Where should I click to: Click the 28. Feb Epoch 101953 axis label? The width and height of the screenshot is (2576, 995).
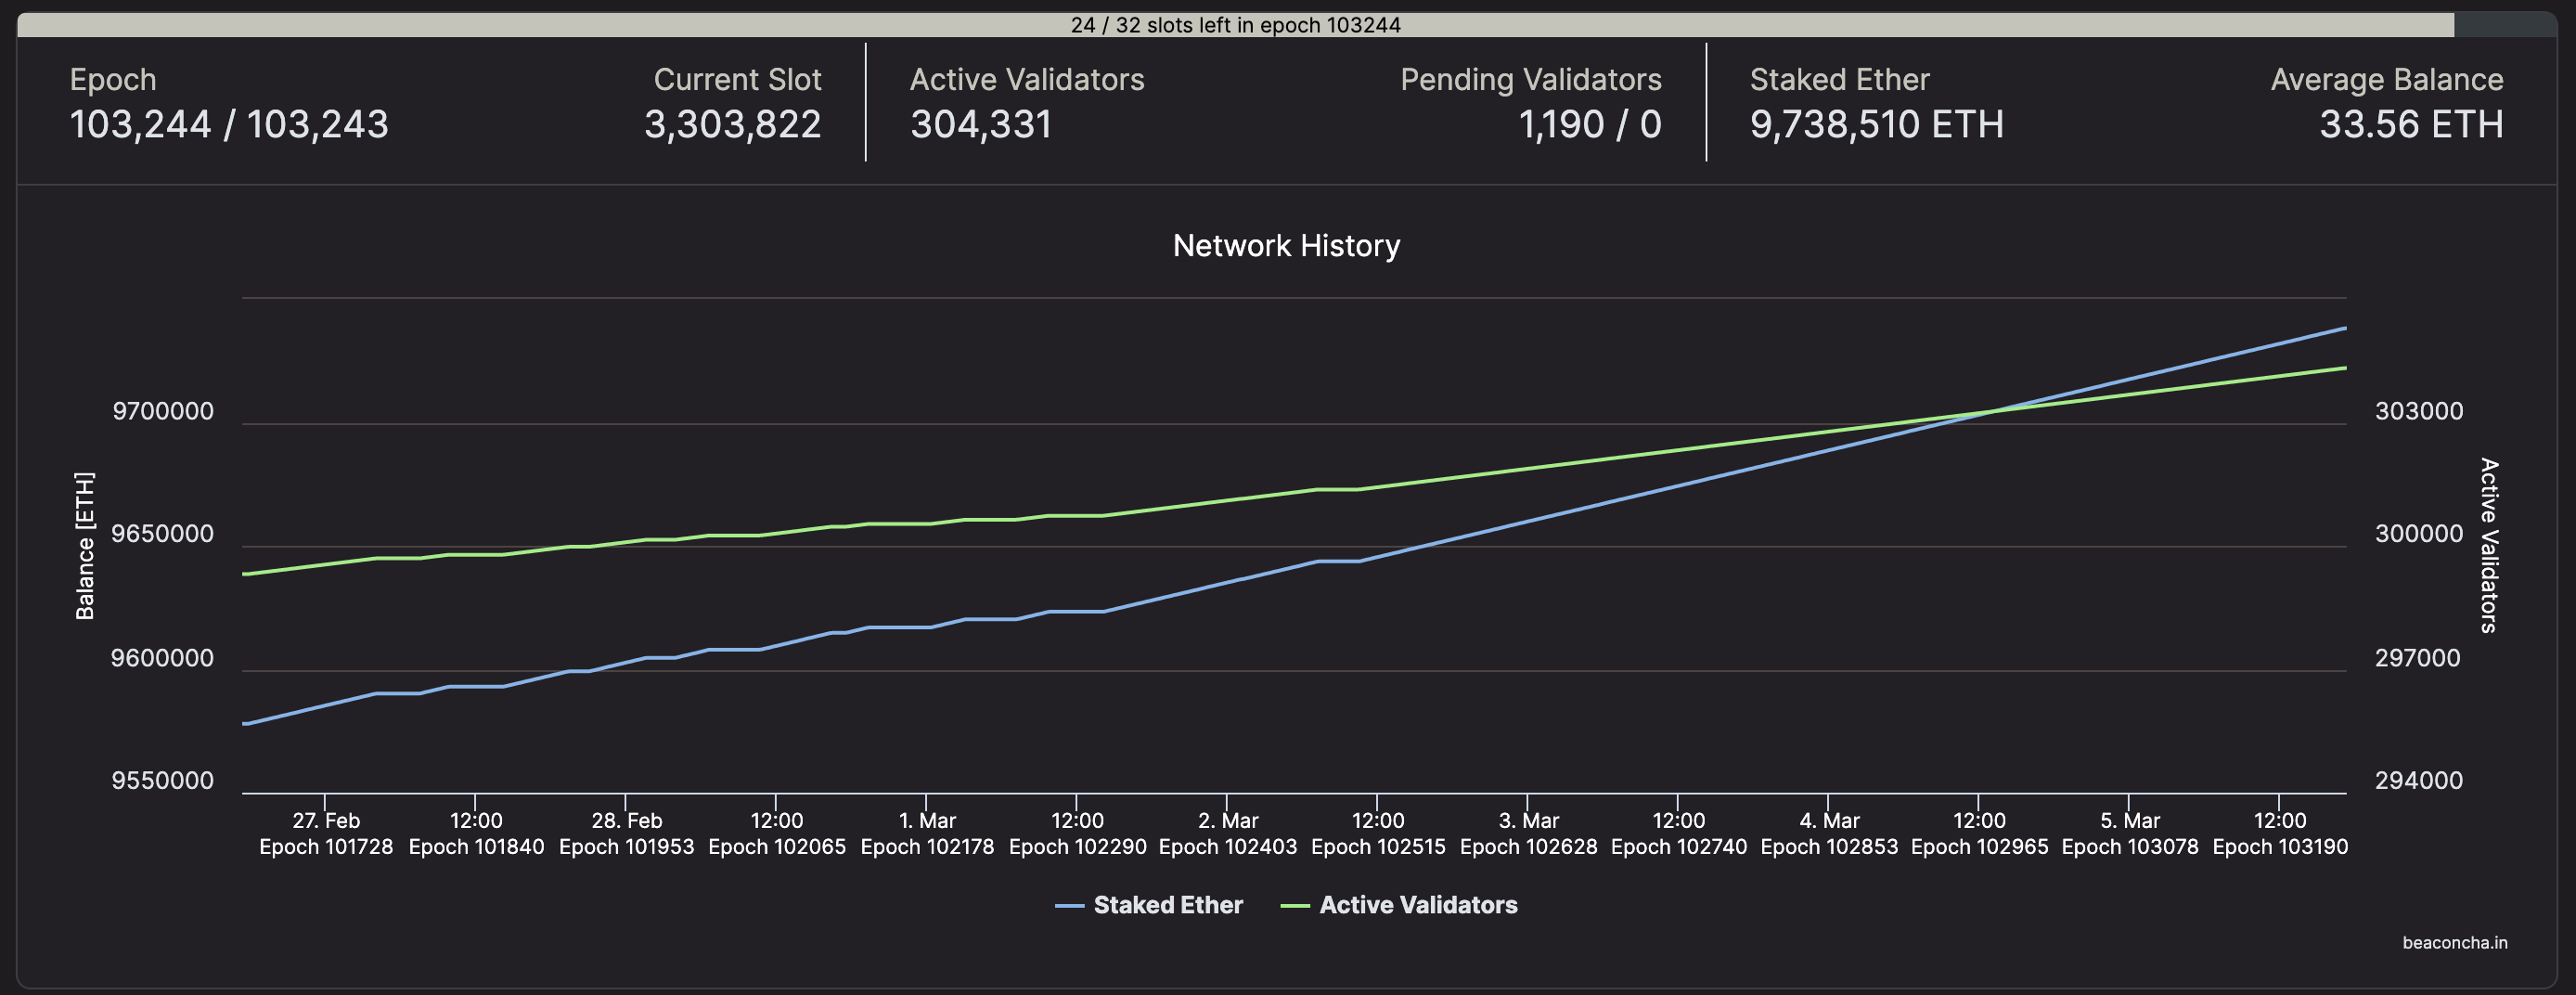pyautogui.click(x=626, y=833)
